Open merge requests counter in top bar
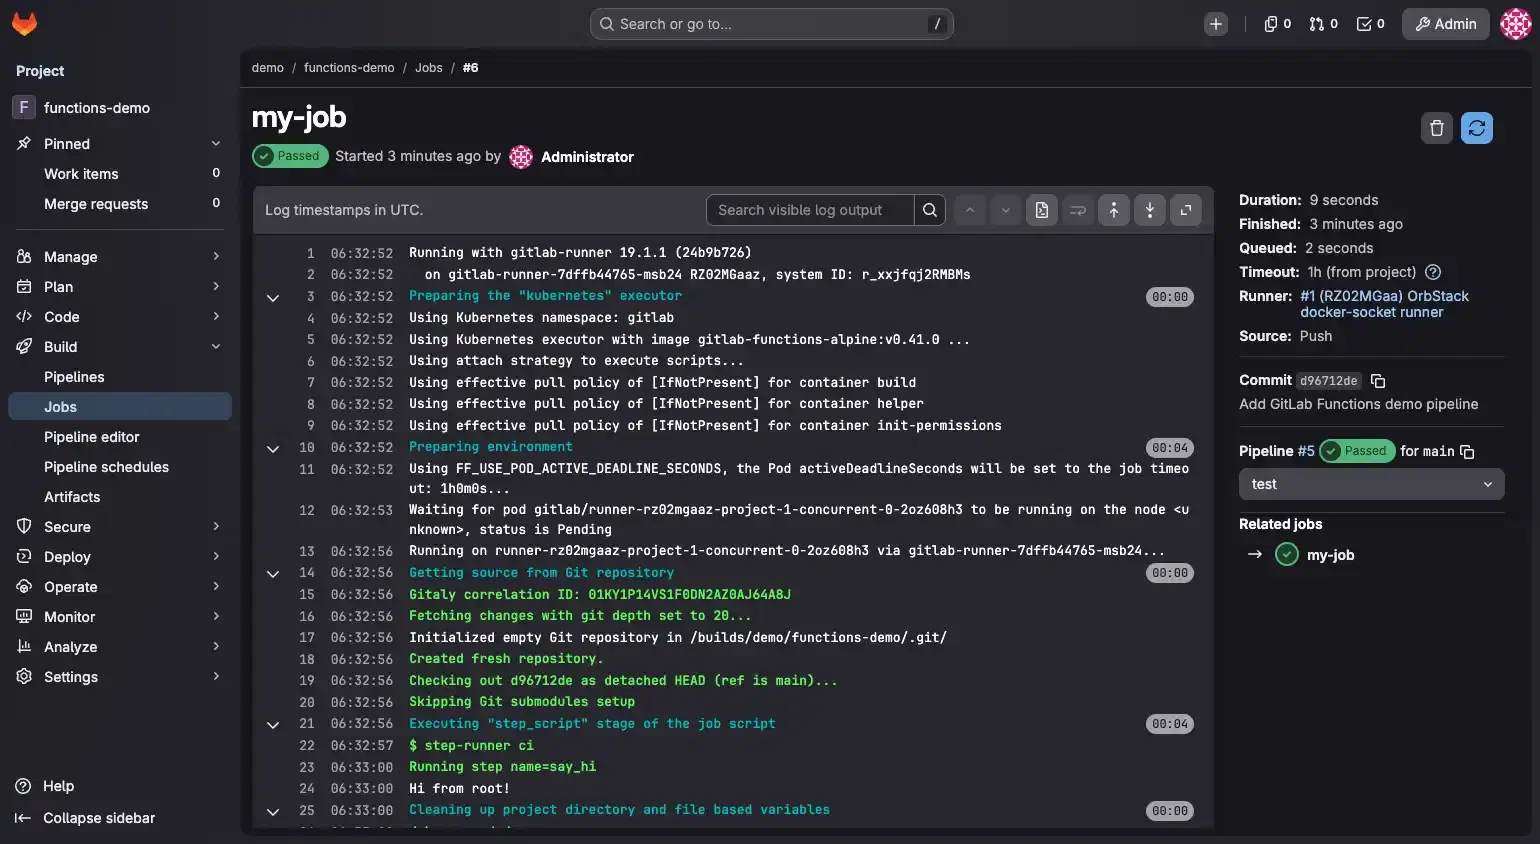The image size is (1540, 844). click(x=1323, y=24)
